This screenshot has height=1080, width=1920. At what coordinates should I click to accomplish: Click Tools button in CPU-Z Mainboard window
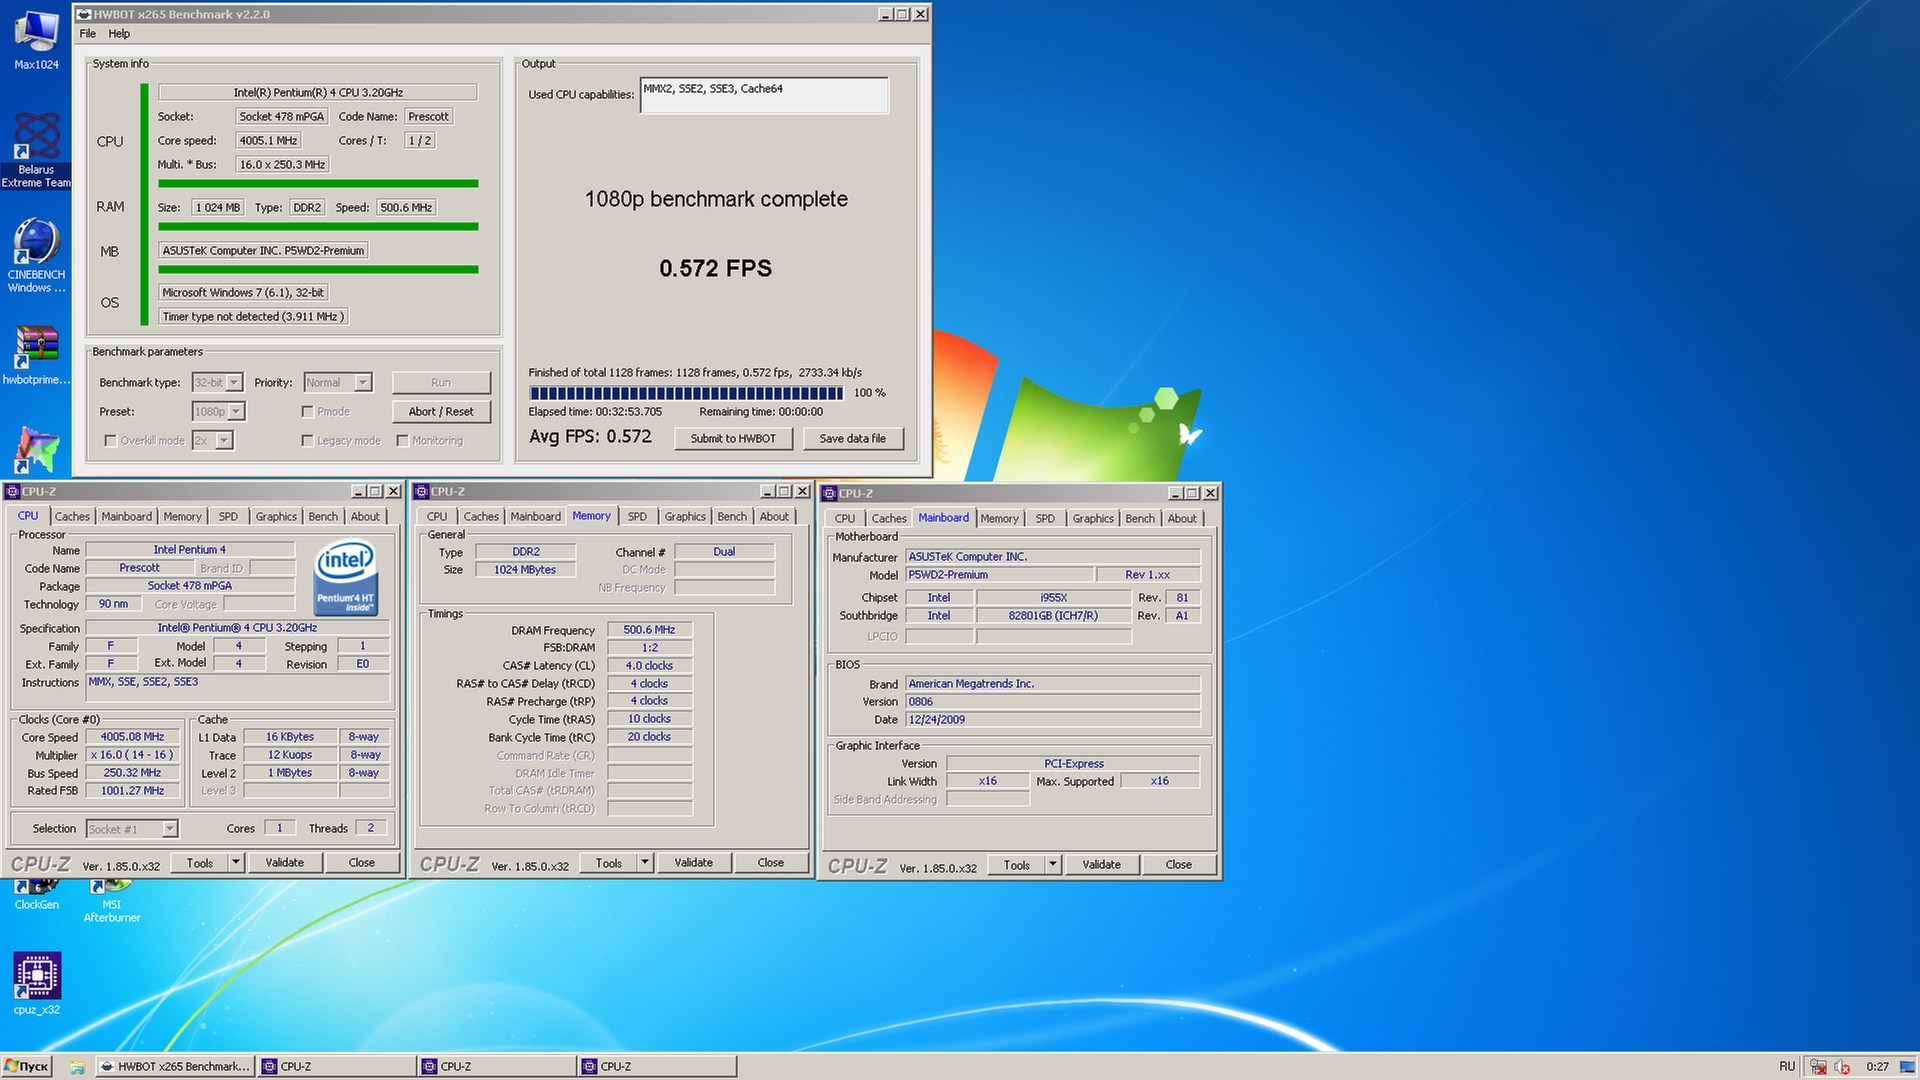[1017, 864]
